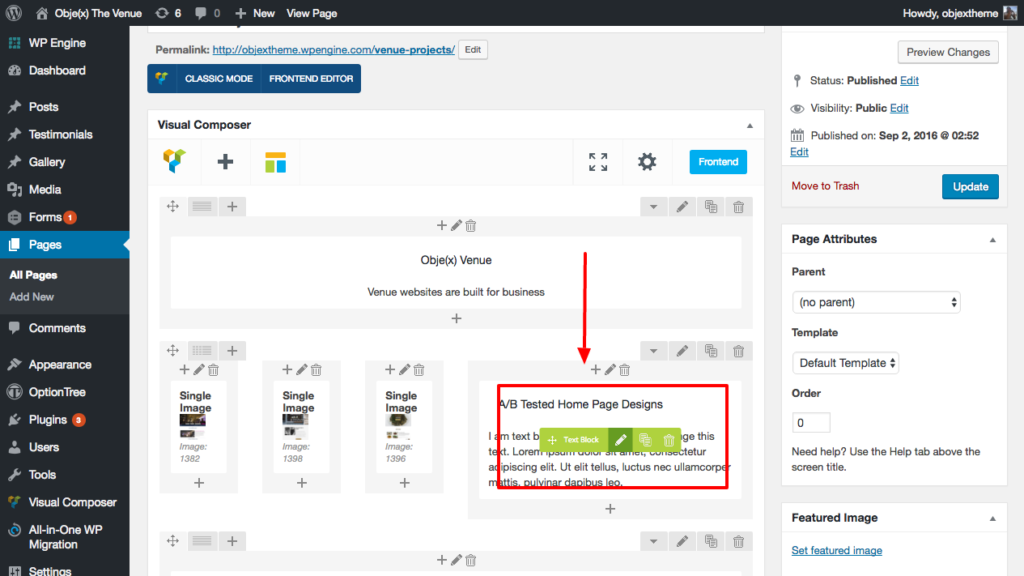Viewport: 1024px width, 576px height.
Task: Add an element below Image 1396
Action: [x=404, y=483]
